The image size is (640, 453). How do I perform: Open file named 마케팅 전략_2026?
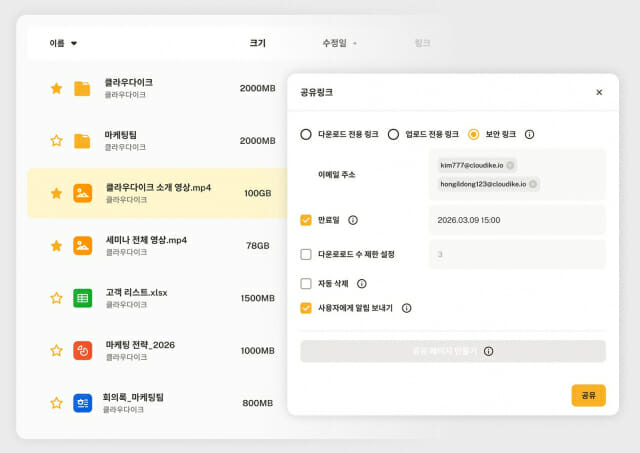140,345
